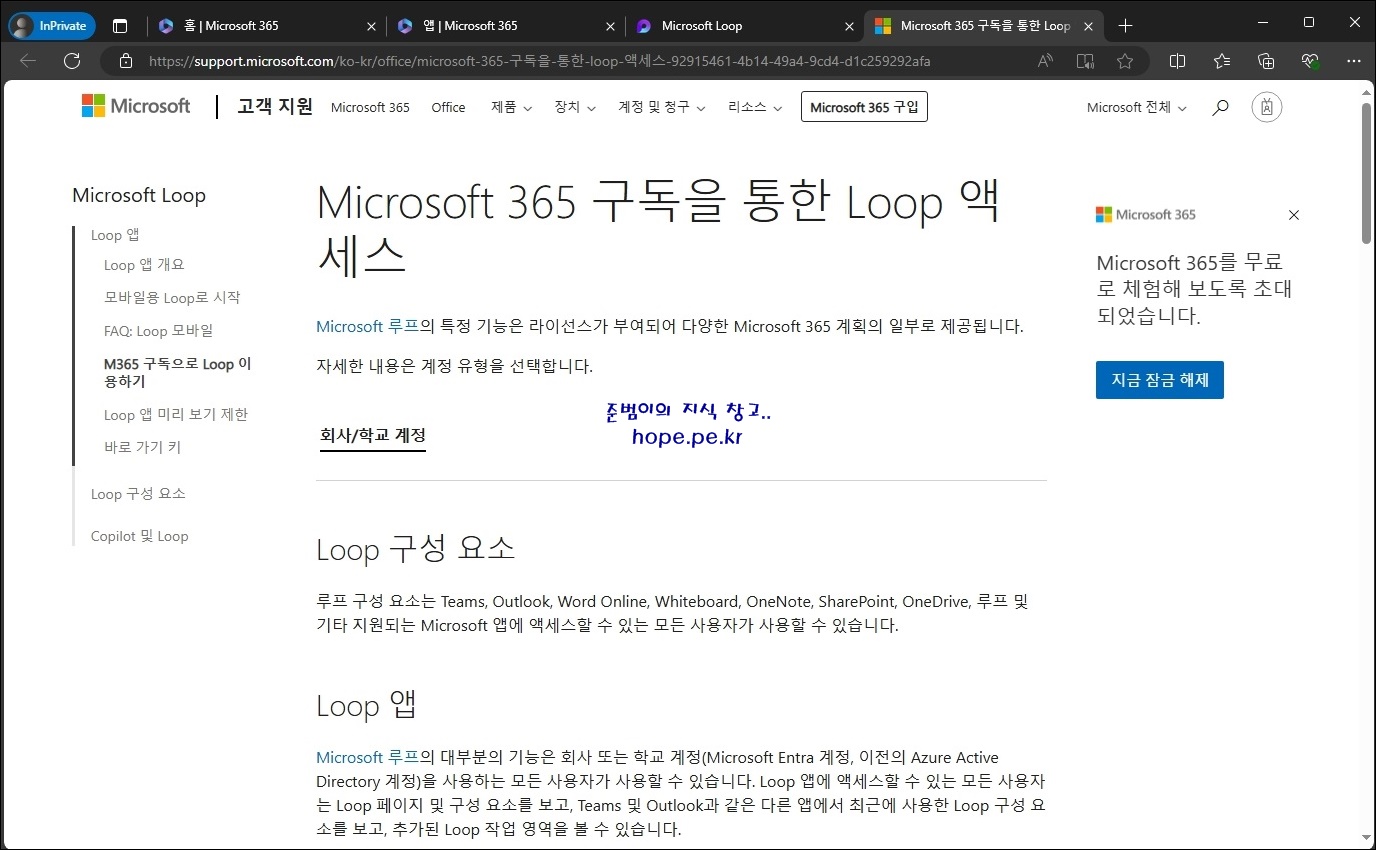Expand Loop 구성 요소 sidebar section
The image size is (1376, 850).
(138, 494)
